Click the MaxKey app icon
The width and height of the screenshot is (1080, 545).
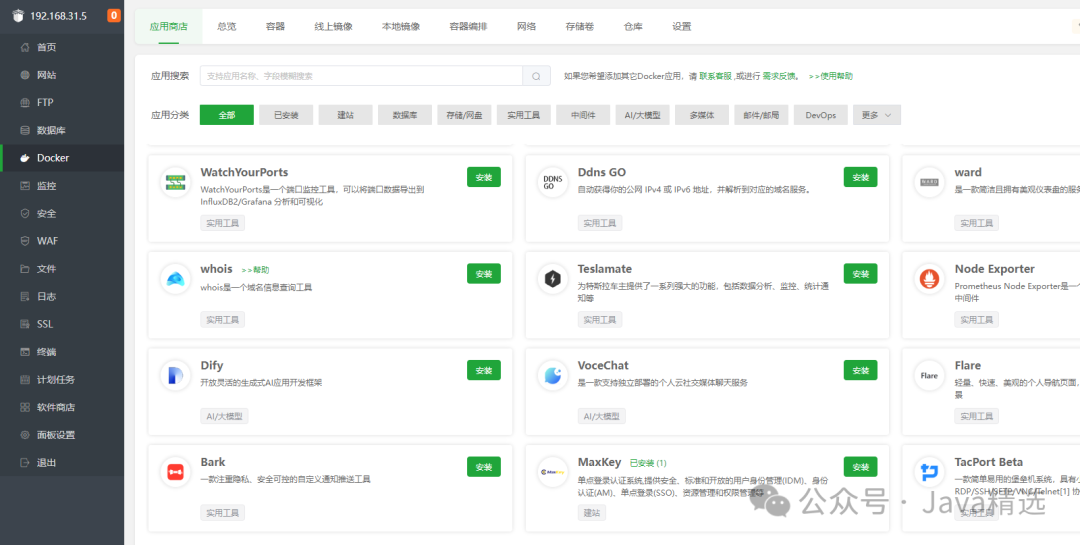click(552, 472)
